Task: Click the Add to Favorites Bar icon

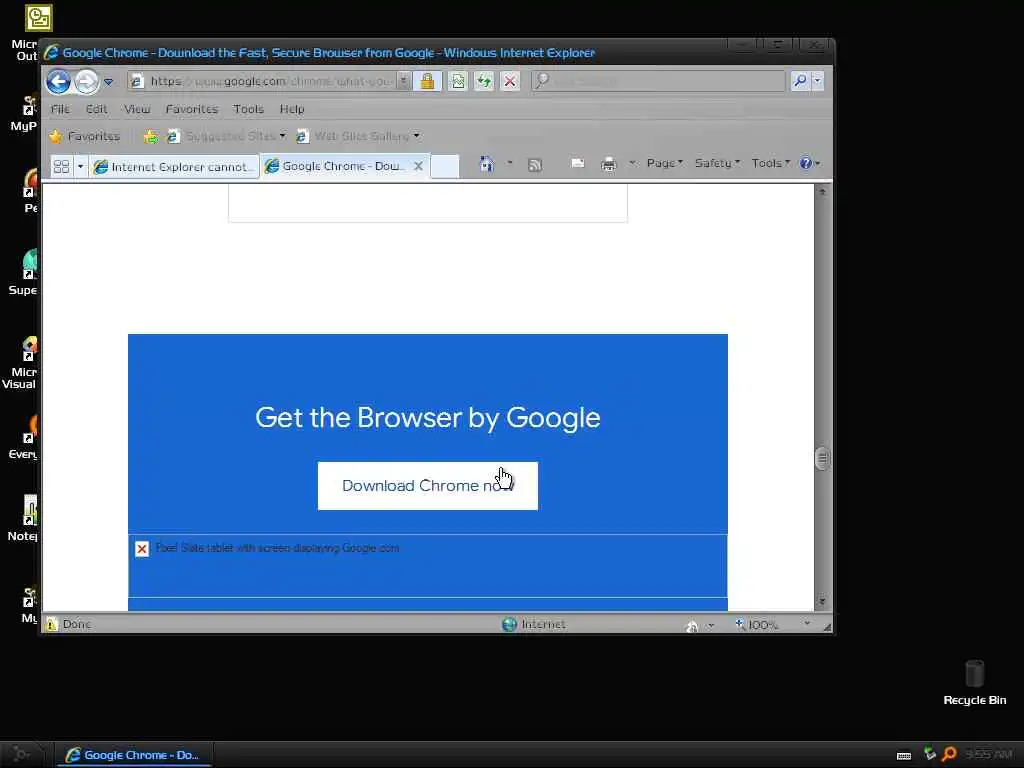Action: pos(150,136)
